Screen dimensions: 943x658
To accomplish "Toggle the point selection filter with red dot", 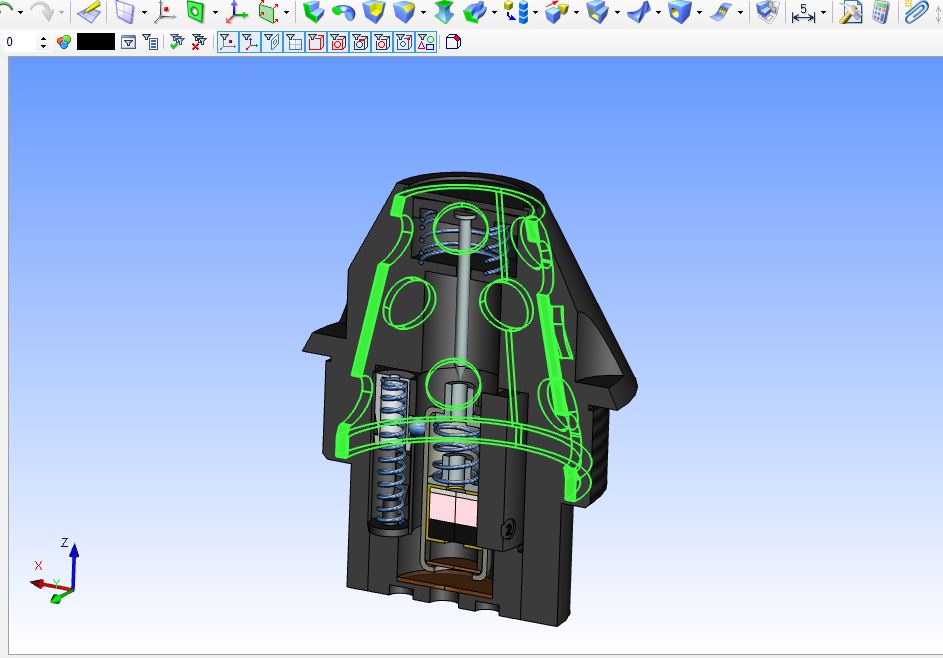I will click(228, 42).
